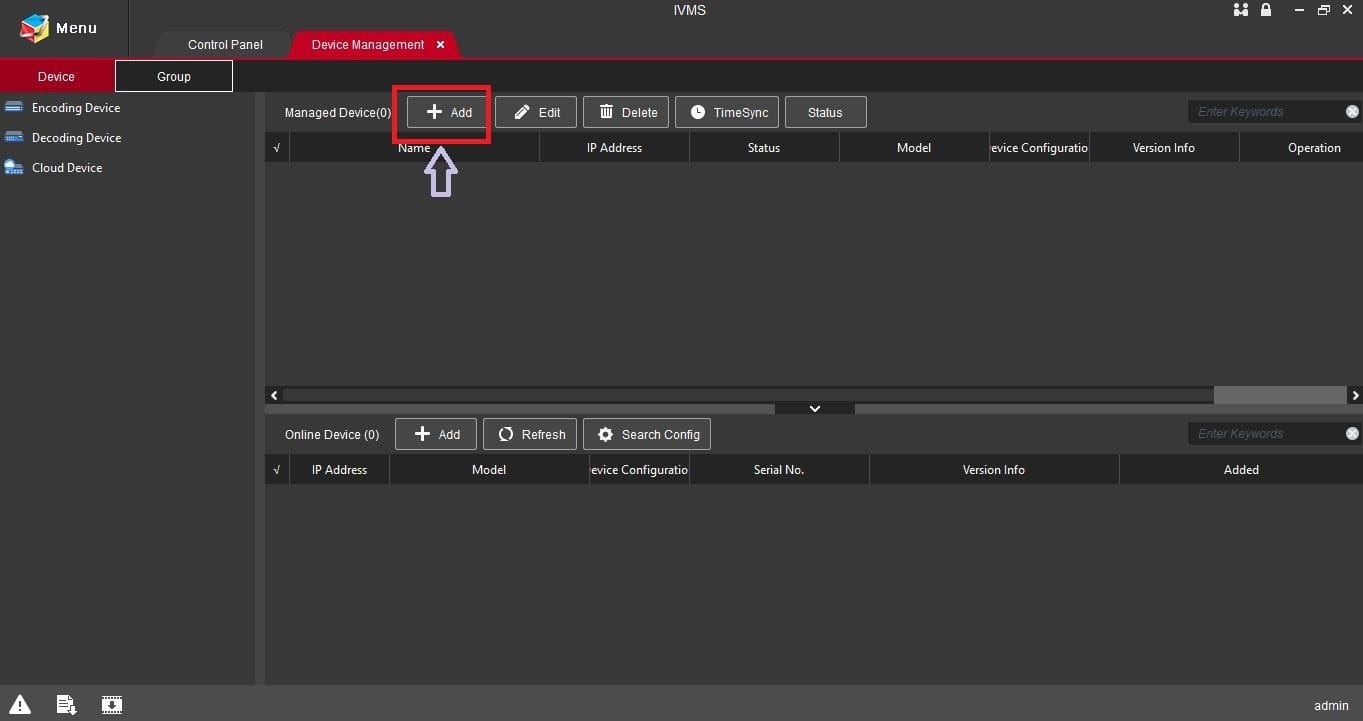This screenshot has width=1363, height=721.
Task: Refresh the online device list
Action: click(x=530, y=434)
